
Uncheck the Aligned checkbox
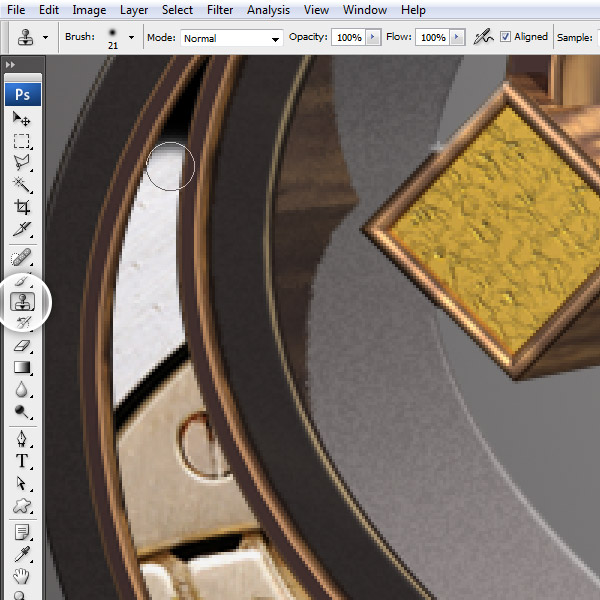click(505, 37)
